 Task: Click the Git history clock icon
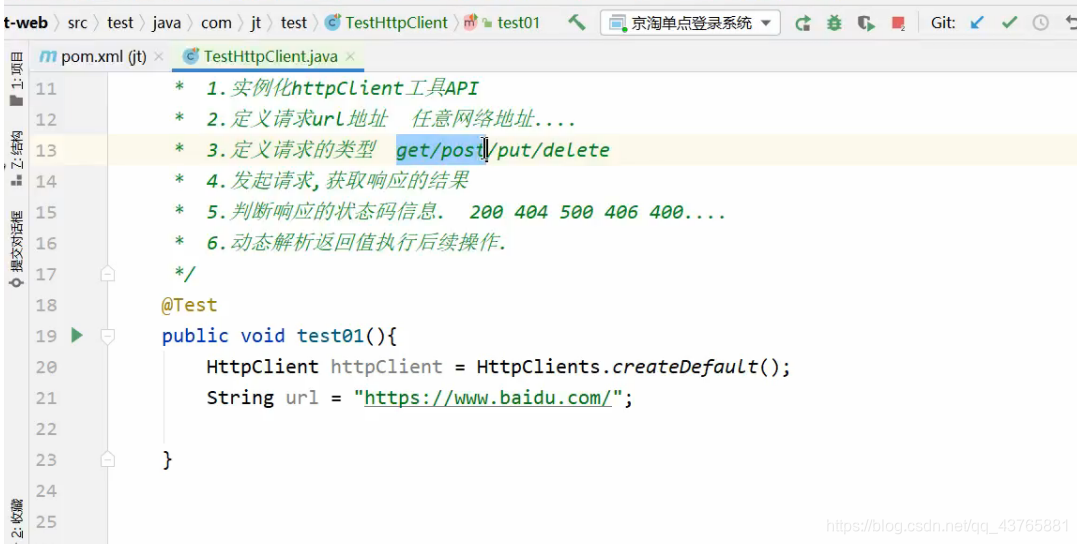pyautogui.click(x=1041, y=23)
